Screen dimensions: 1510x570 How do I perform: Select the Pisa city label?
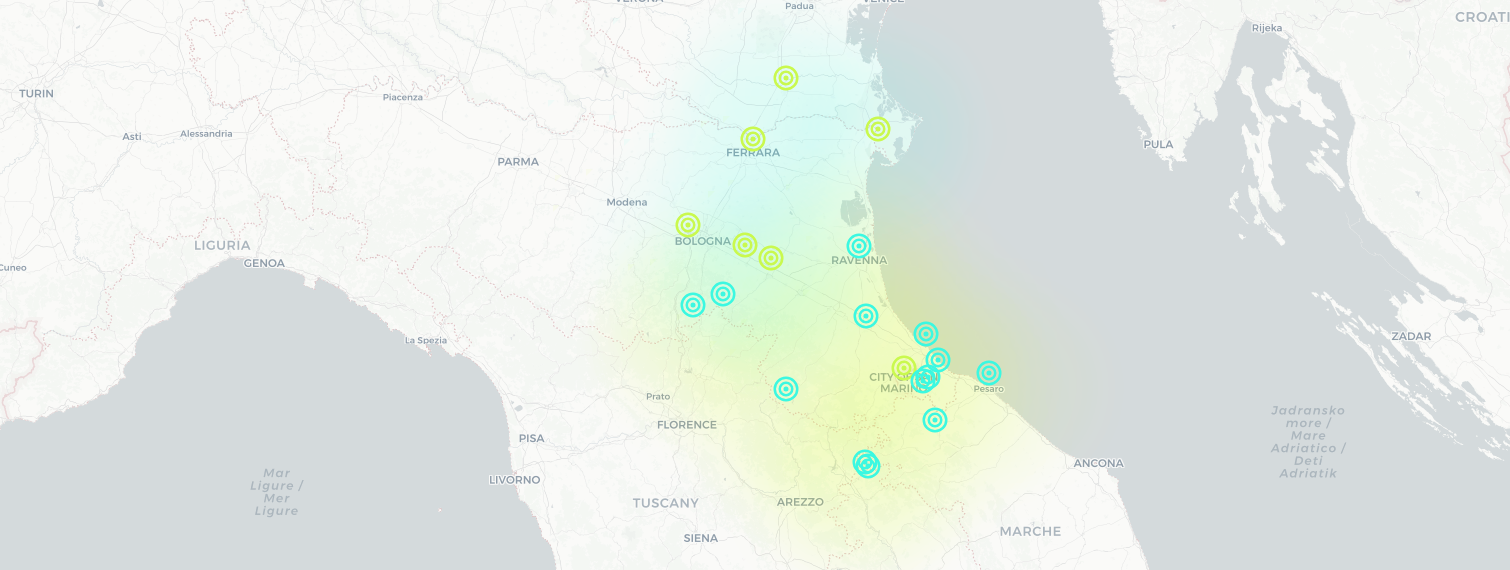[532, 439]
